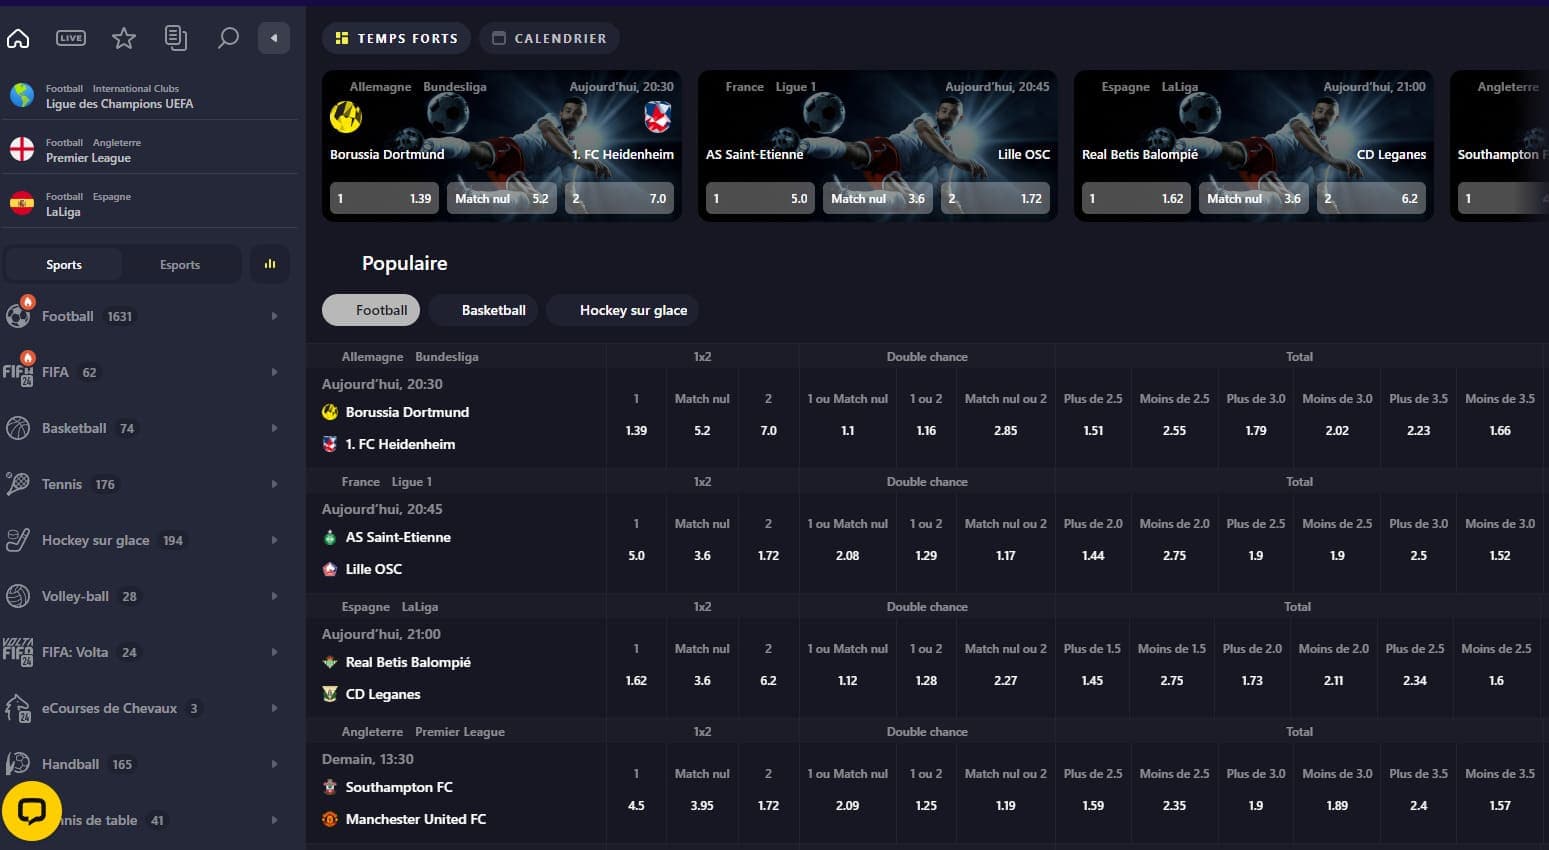Click 1. FC Heidenheim crest in featured card
This screenshot has width=1549, height=850.
coord(657,117)
